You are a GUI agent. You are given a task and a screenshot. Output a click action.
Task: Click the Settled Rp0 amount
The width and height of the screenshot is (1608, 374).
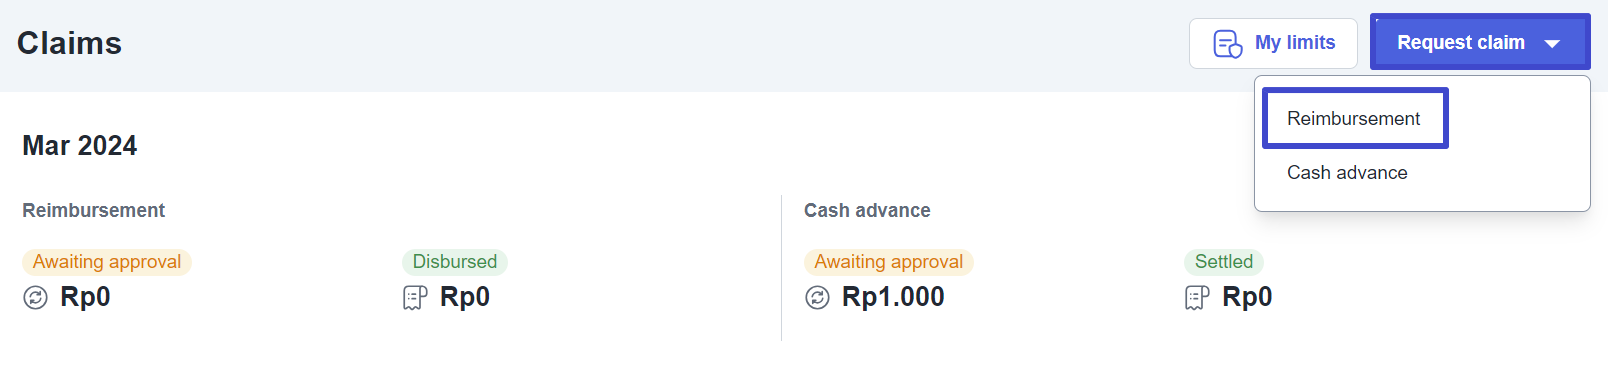pyautogui.click(x=1247, y=297)
